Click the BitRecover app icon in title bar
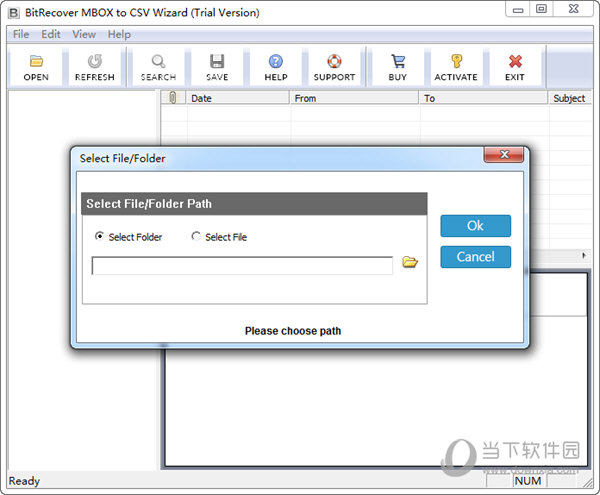 (13, 13)
